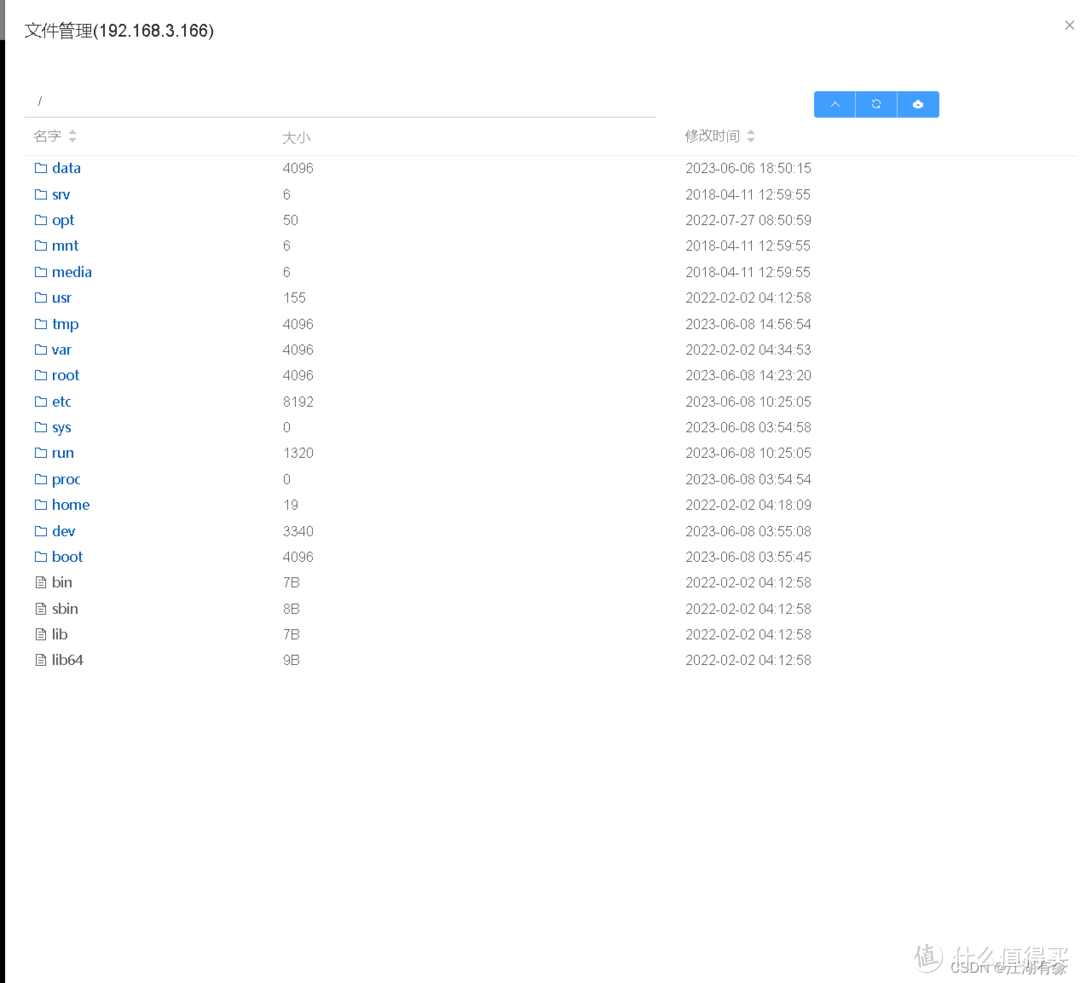Click the folder icon beside home
The image size is (1080, 983).
pos(40,505)
